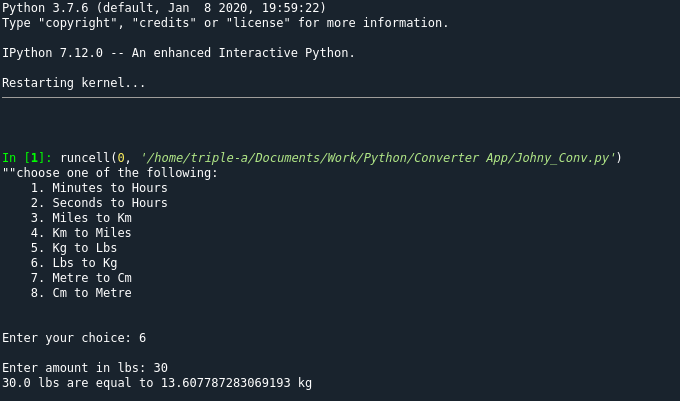This screenshot has height=401, width=680.
Task: Click the "Restarting kernel..." message
Action: pos(74,83)
